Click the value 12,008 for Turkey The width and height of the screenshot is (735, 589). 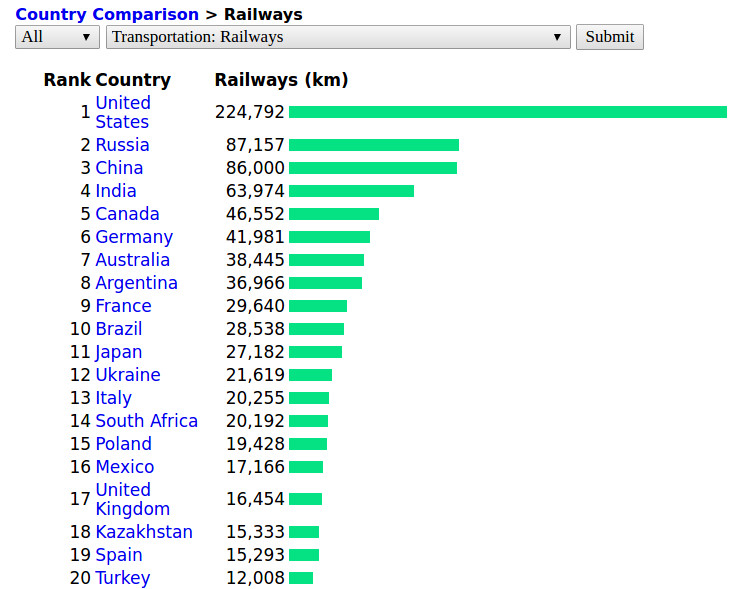pyautogui.click(x=255, y=577)
